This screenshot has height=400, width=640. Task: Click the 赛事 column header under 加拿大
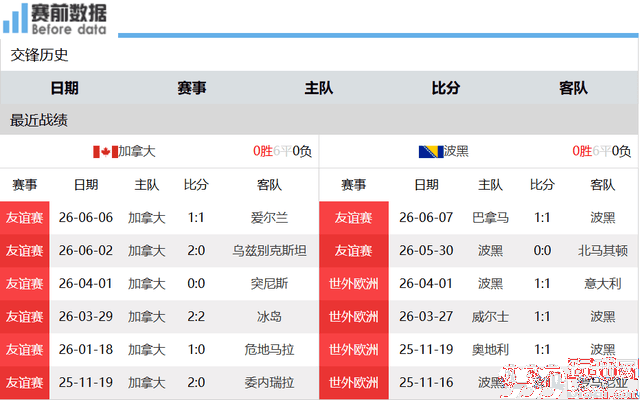pyautogui.click(x=24, y=185)
